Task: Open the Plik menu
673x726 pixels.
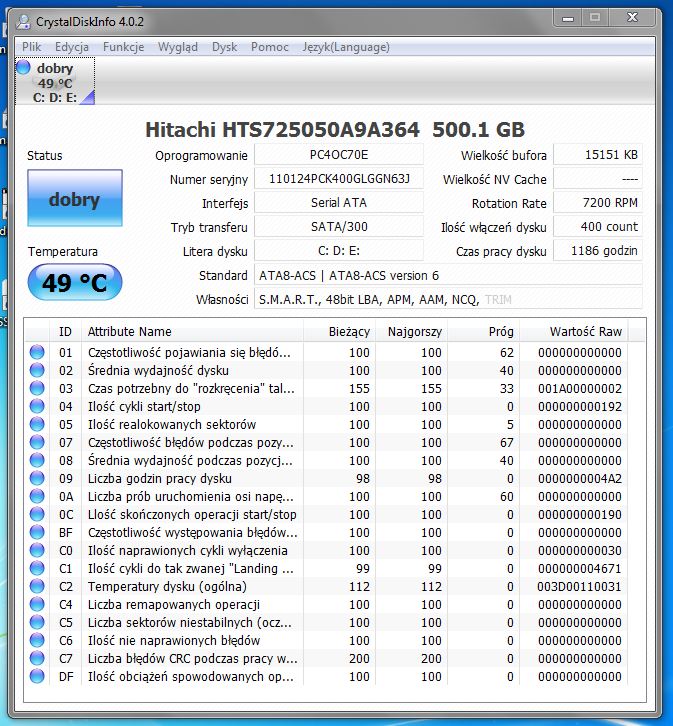Action: [x=31, y=47]
